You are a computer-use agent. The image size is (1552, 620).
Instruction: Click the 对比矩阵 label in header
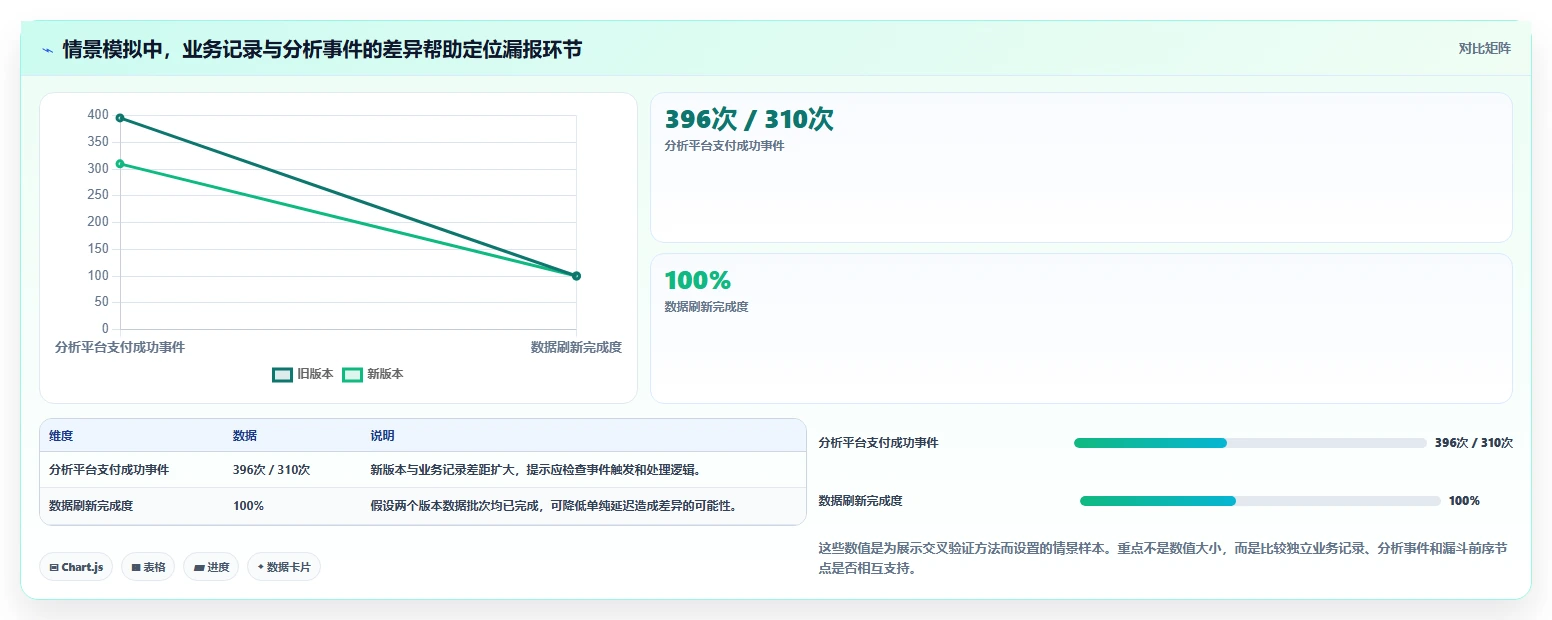1485,48
